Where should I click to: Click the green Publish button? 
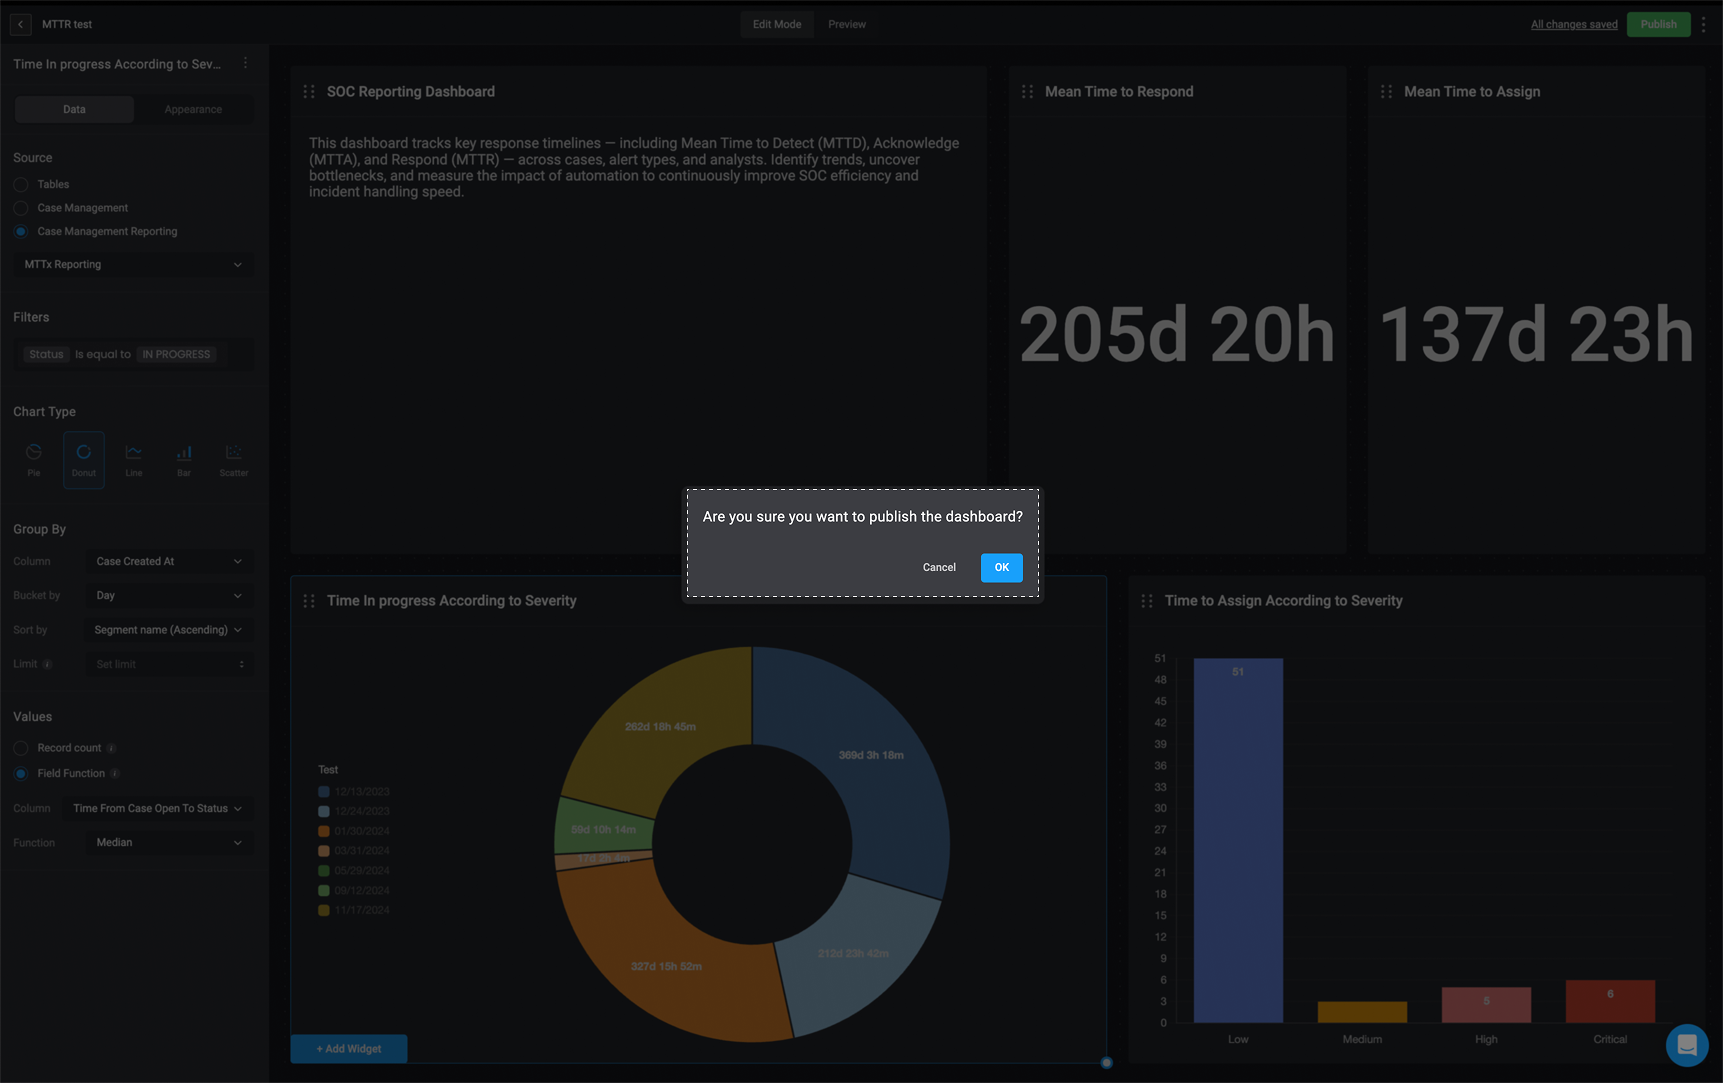click(x=1658, y=24)
